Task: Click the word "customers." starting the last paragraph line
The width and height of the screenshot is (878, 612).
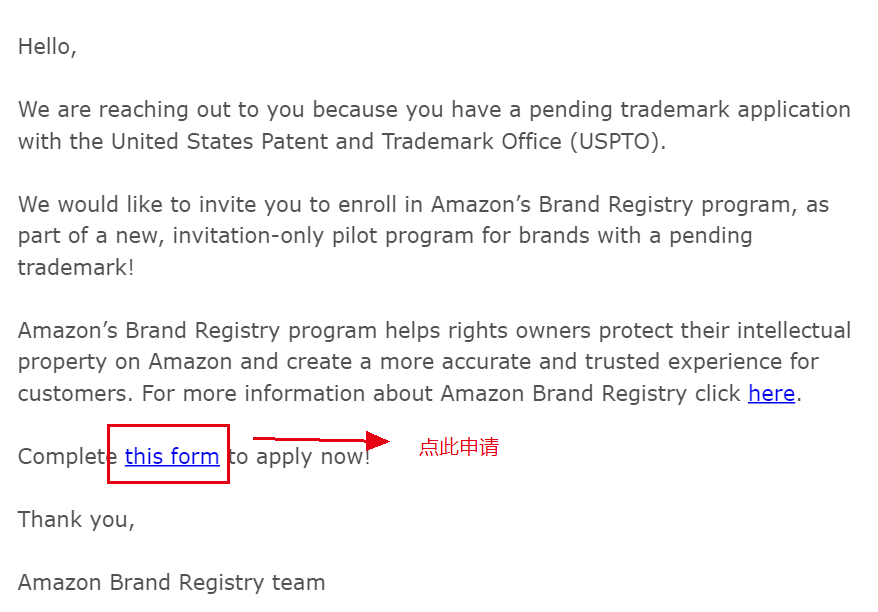Action: (x=76, y=394)
